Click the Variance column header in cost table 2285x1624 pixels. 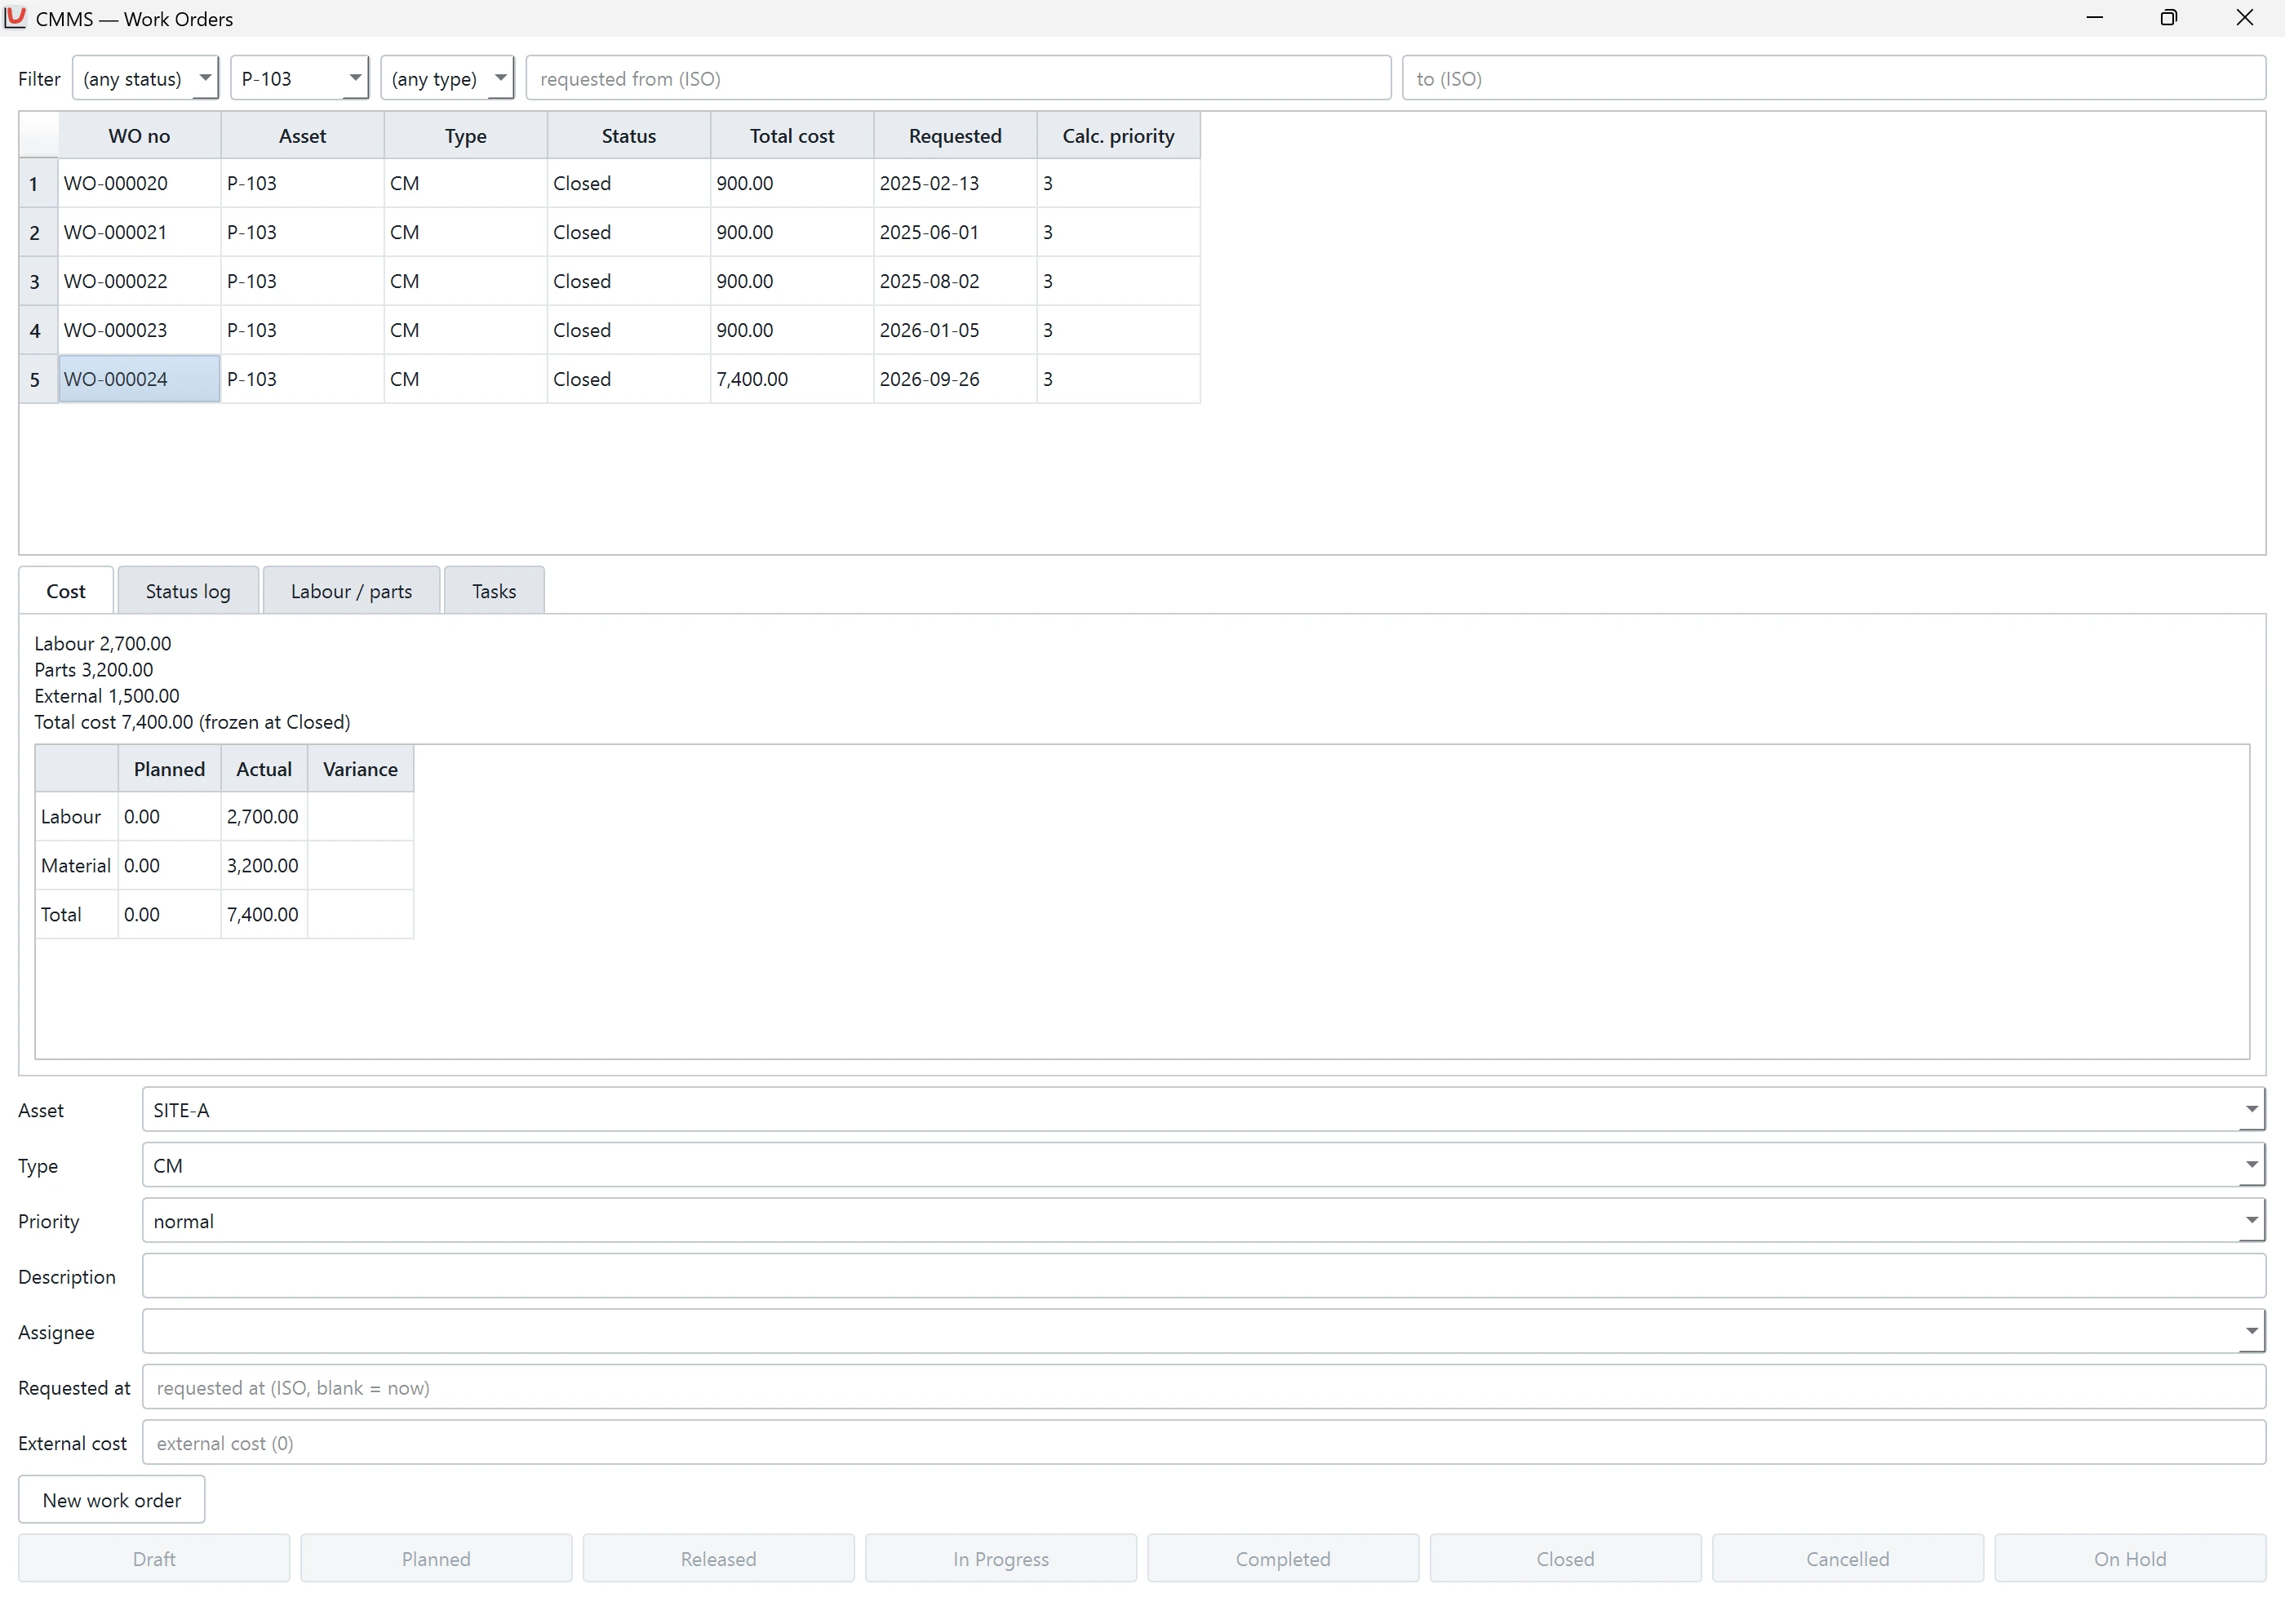(360, 769)
